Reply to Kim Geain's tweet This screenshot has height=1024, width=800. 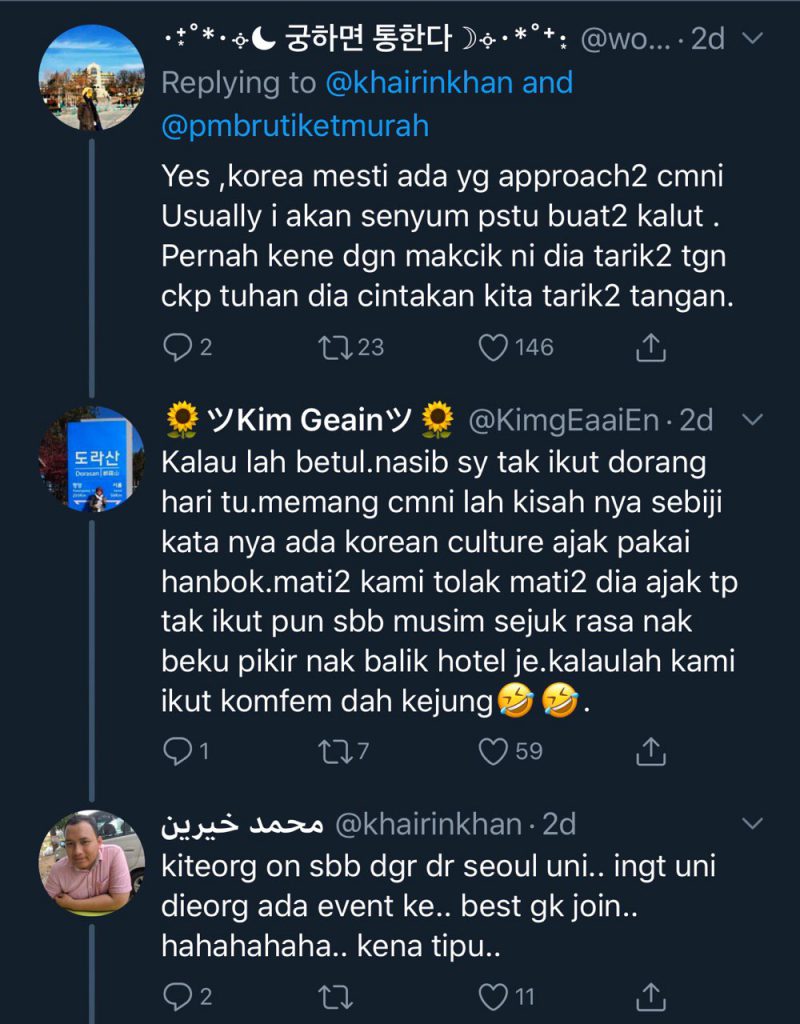tap(177, 749)
